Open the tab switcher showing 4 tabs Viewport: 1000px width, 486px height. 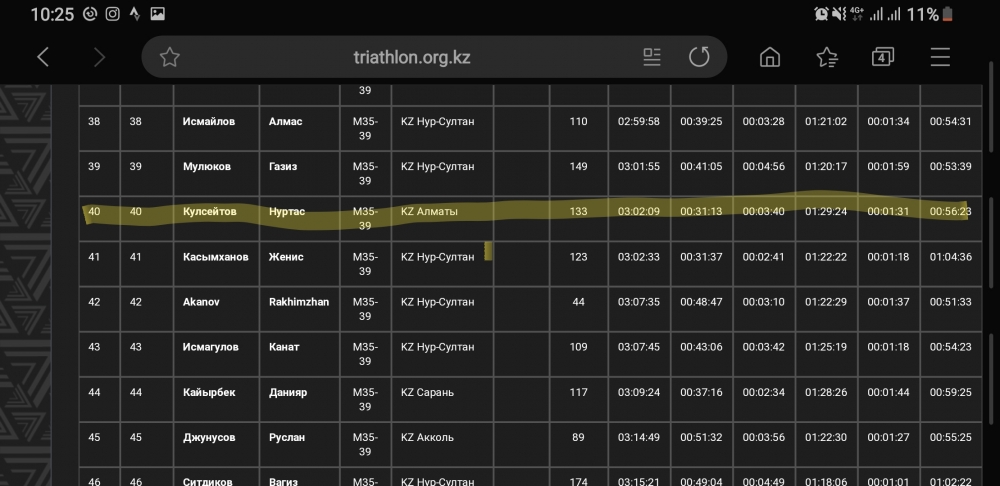883,57
